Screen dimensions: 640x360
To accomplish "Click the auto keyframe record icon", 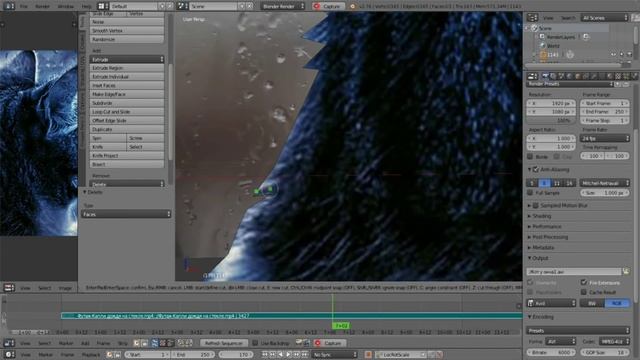I will [x=368, y=355].
